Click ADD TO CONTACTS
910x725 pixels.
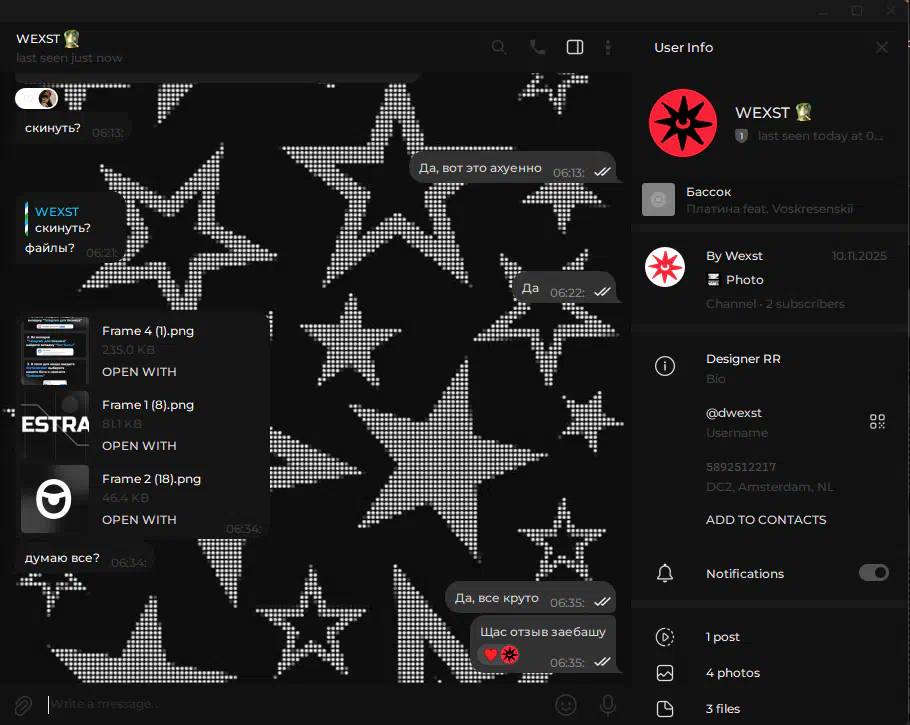[766, 520]
